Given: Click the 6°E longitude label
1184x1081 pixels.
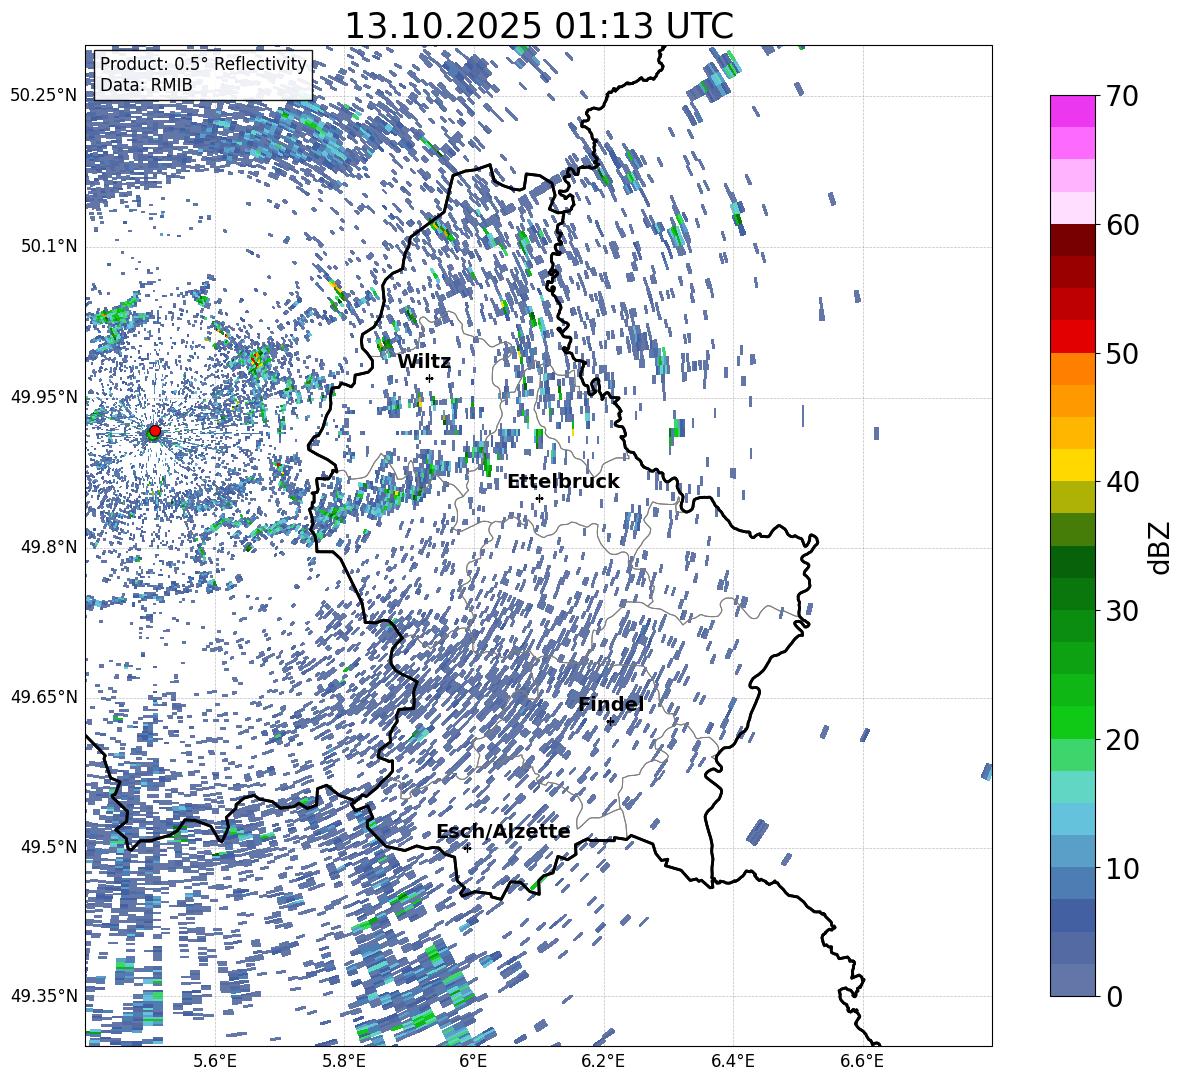Looking at the screenshot, I should coord(473,1061).
